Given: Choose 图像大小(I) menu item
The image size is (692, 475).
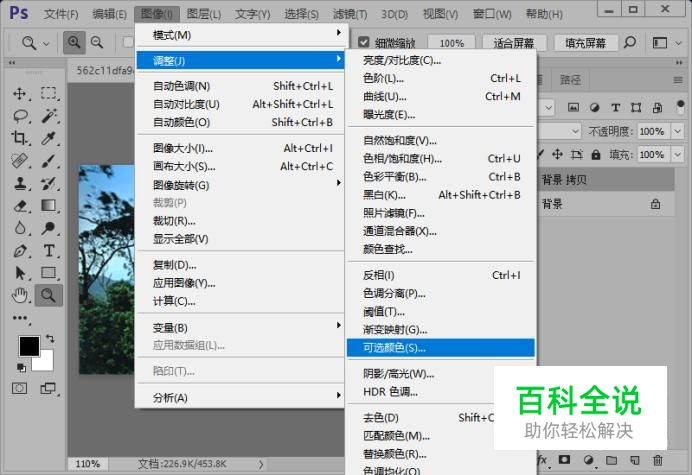Looking at the screenshot, I should point(240,148).
